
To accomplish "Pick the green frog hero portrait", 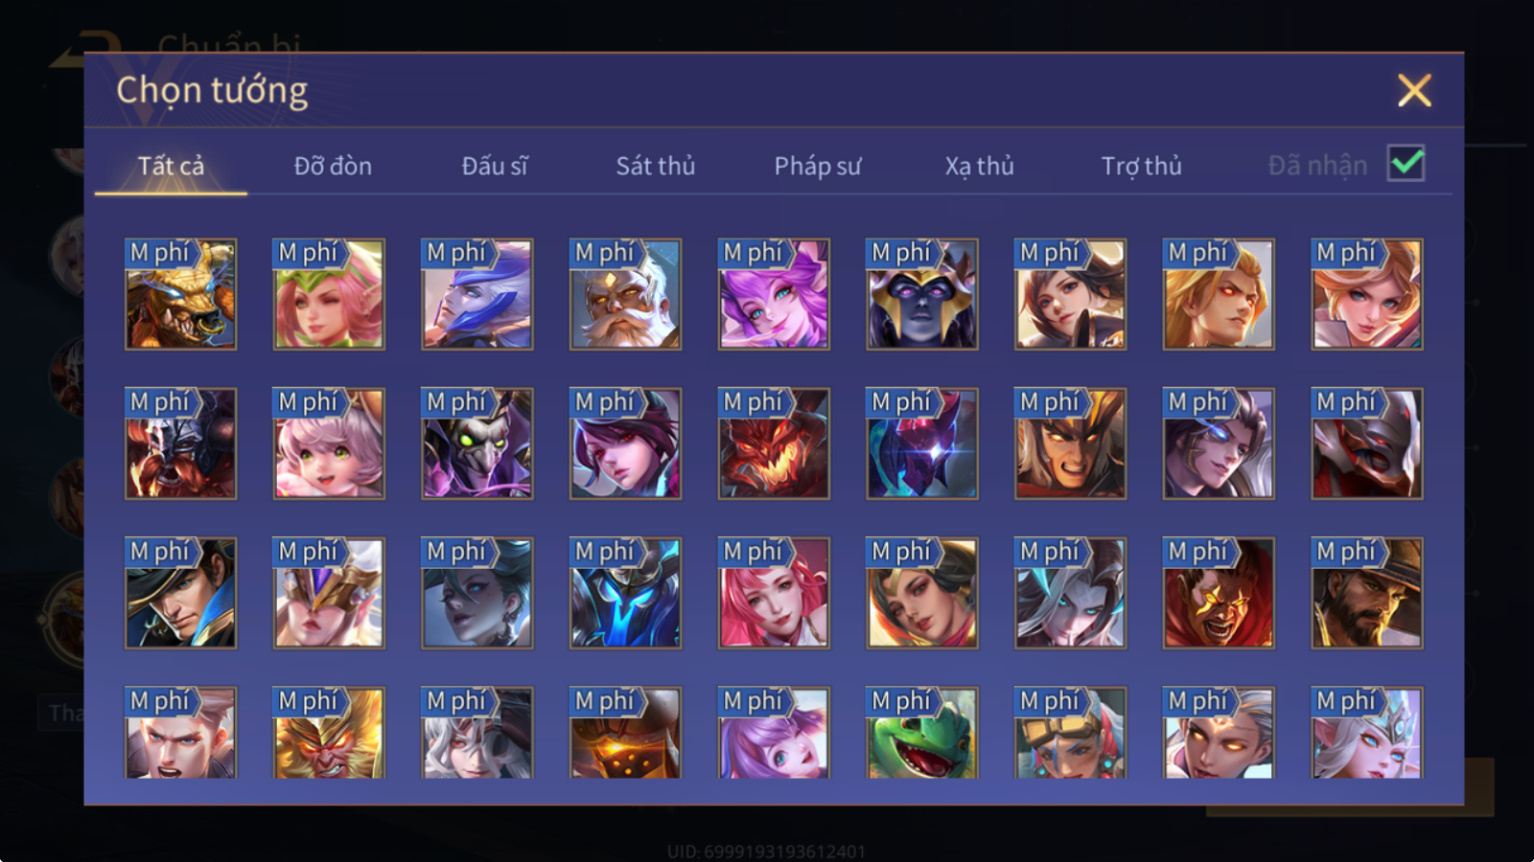I will click(922, 733).
